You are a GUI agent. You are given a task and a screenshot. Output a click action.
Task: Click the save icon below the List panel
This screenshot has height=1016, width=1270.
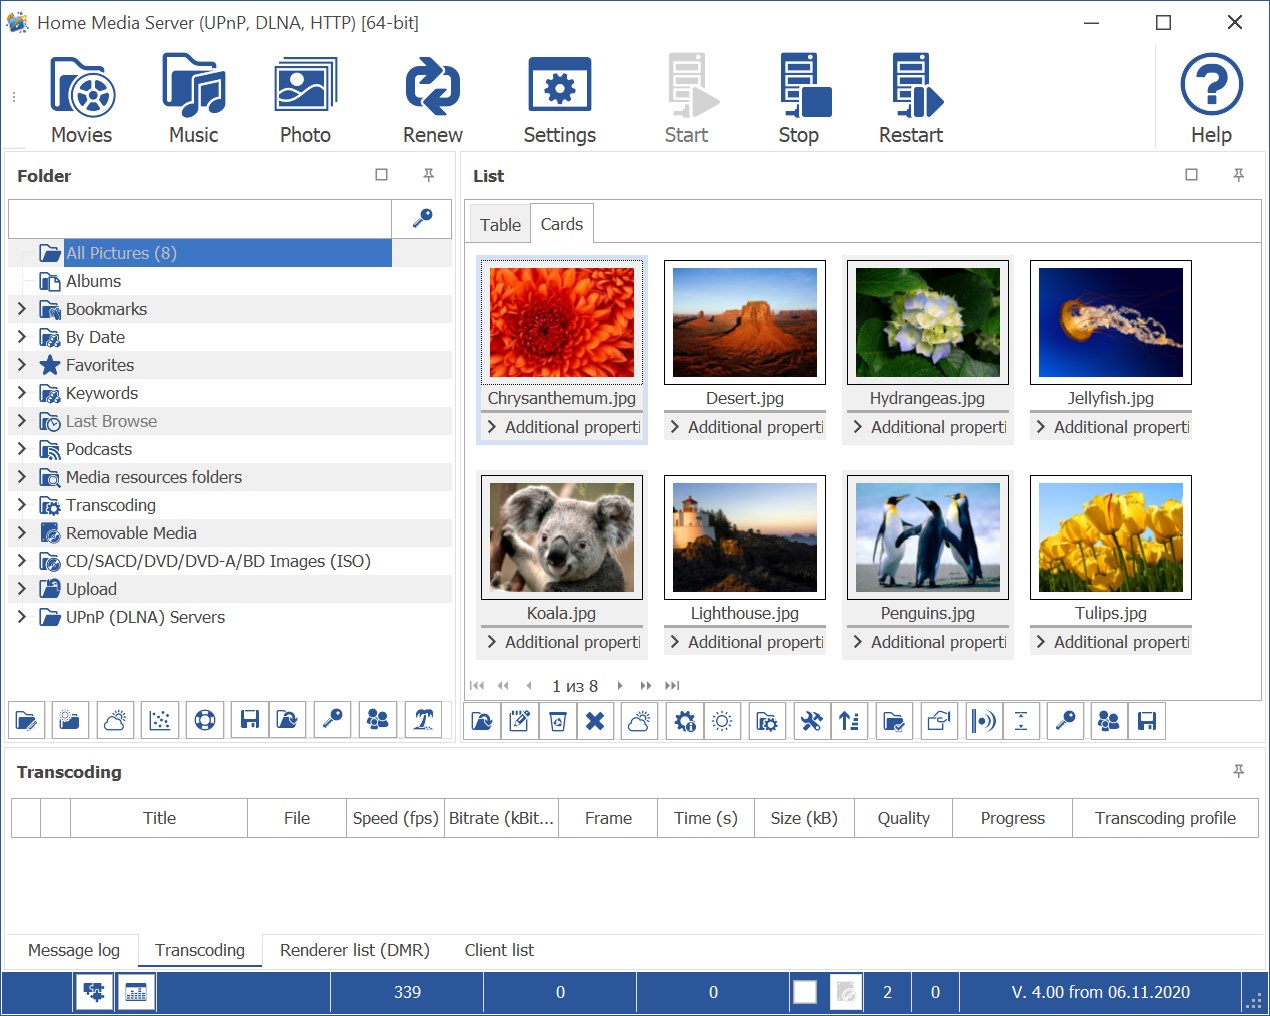click(1147, 721)
